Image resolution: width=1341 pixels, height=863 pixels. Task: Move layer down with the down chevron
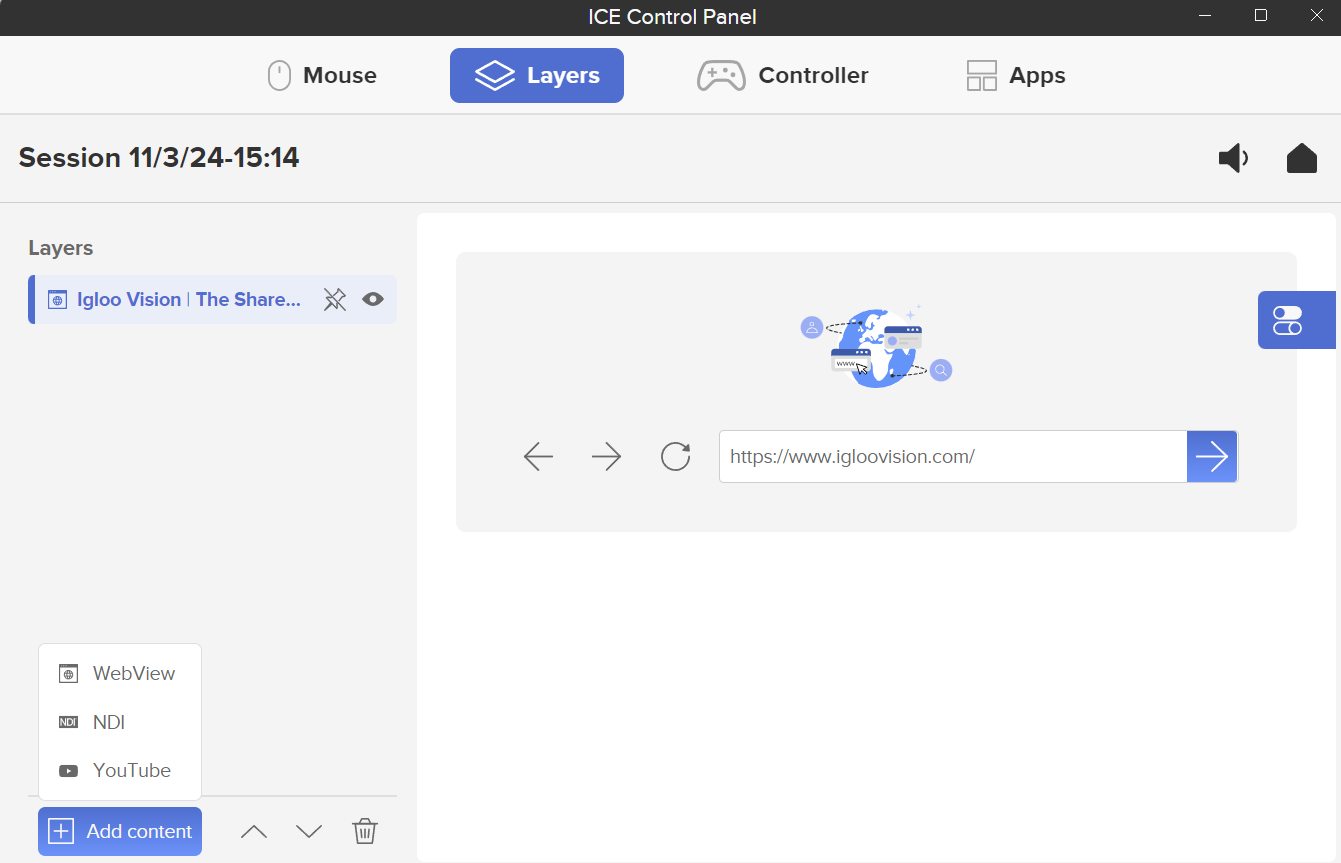[309, 831]
